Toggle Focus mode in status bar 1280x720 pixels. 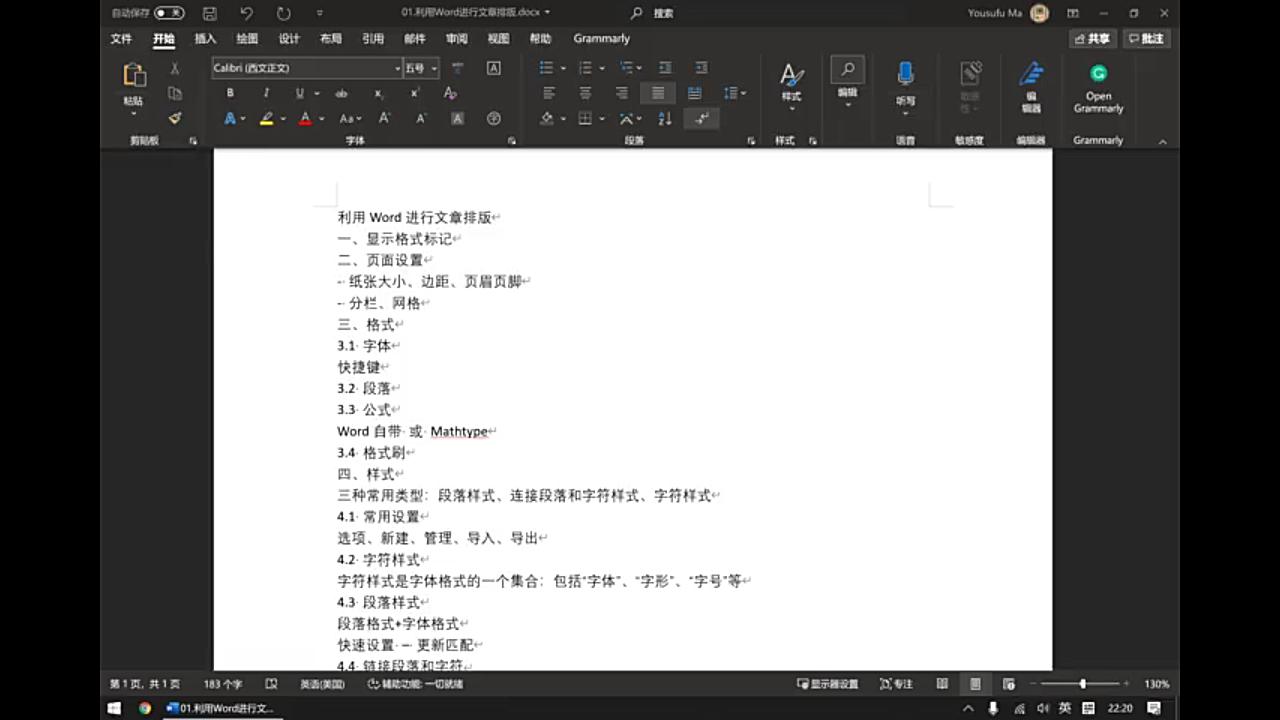click(x=896, y=684)
